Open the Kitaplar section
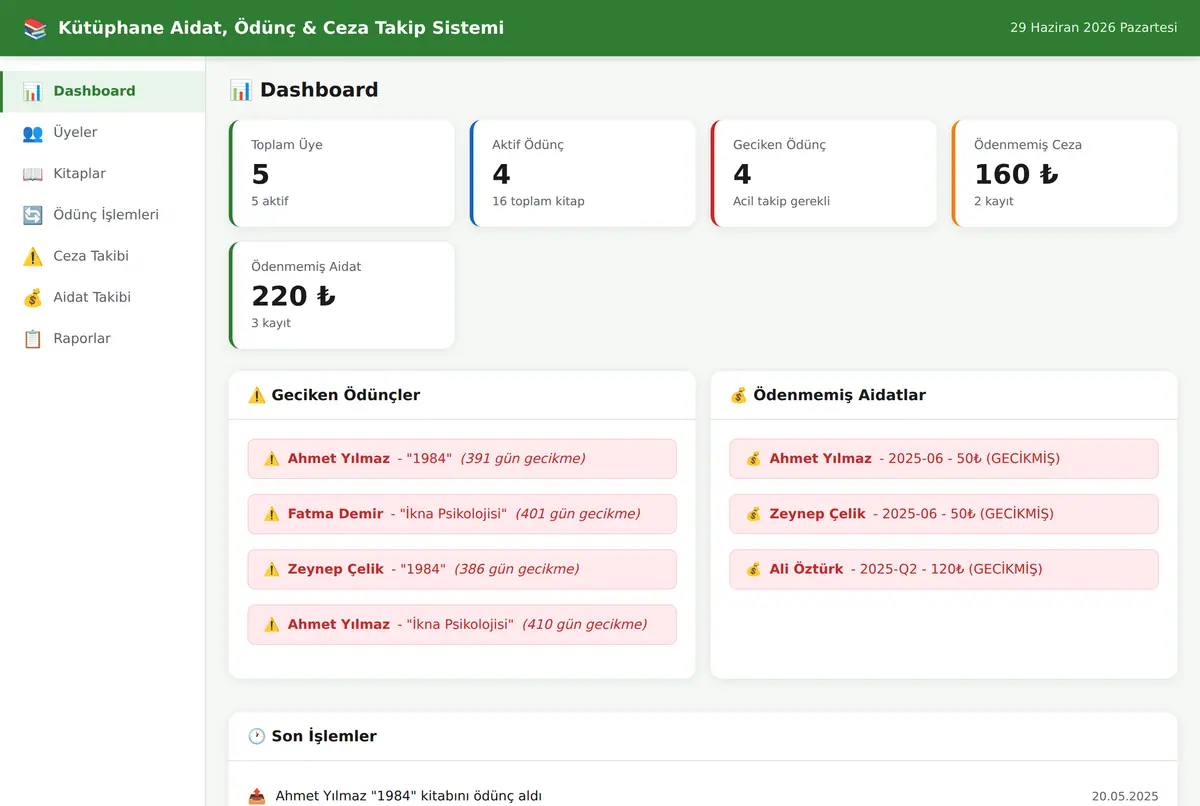Viewport: 1200px width, 806px height. [x=103, y=174]
